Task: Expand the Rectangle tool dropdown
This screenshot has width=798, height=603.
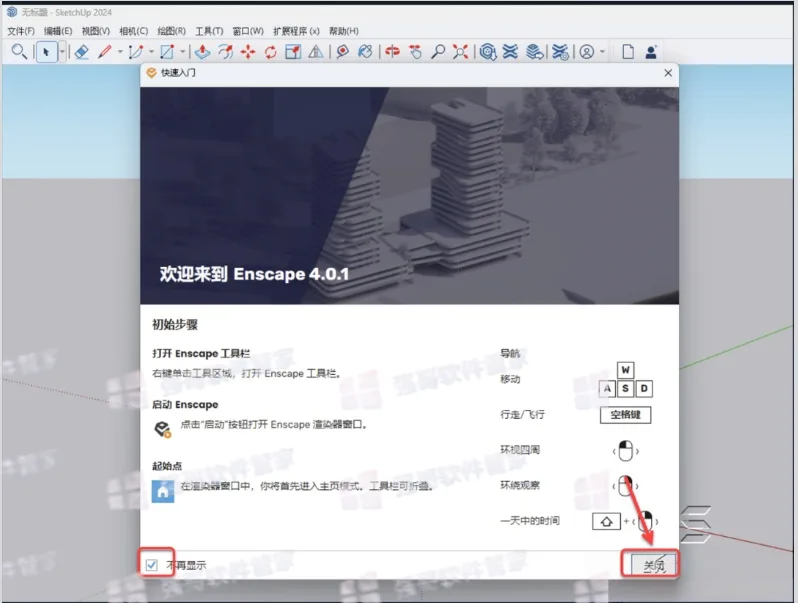Action: point(182,52)
